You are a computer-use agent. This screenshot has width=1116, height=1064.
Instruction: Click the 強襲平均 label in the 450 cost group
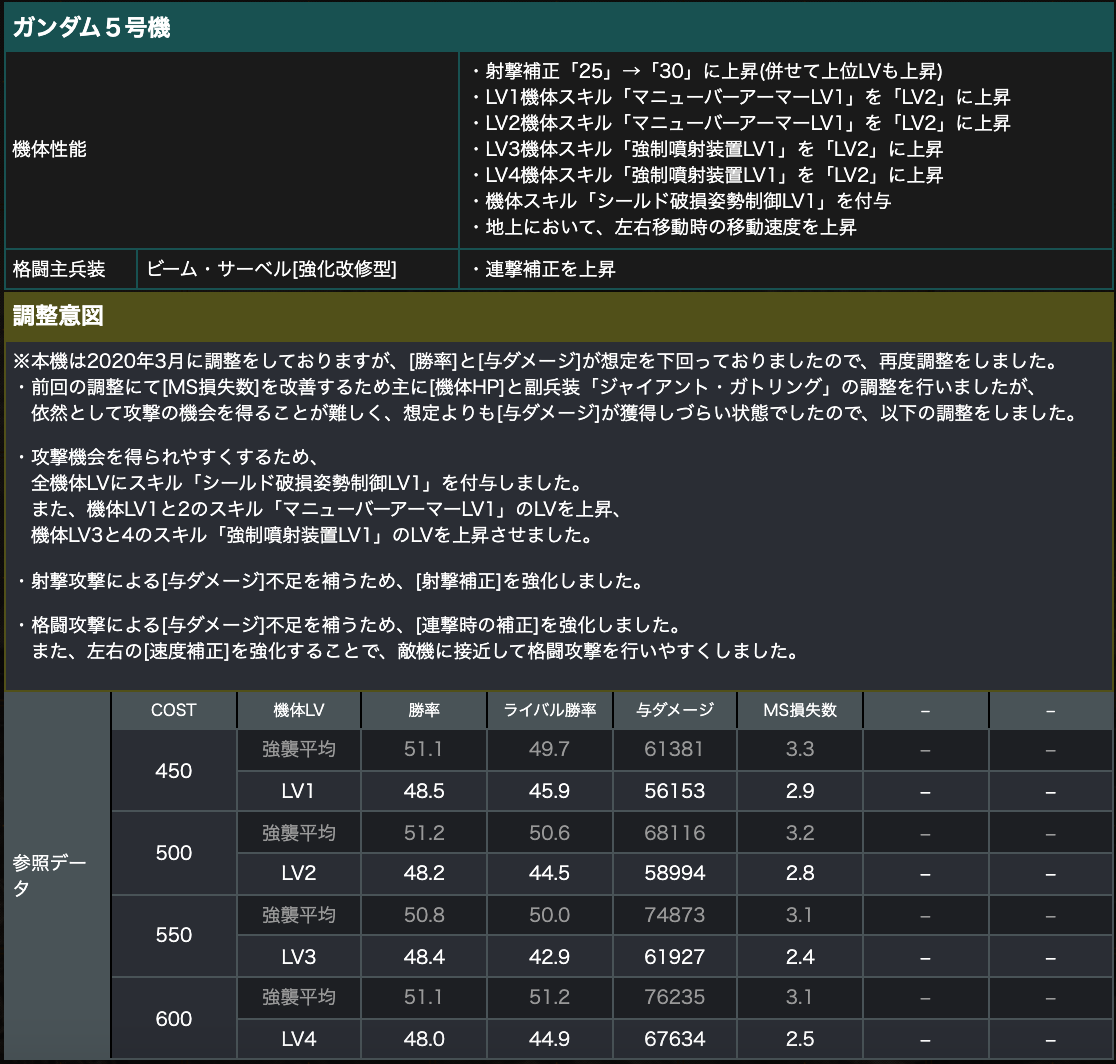click(x=299, y=749)
